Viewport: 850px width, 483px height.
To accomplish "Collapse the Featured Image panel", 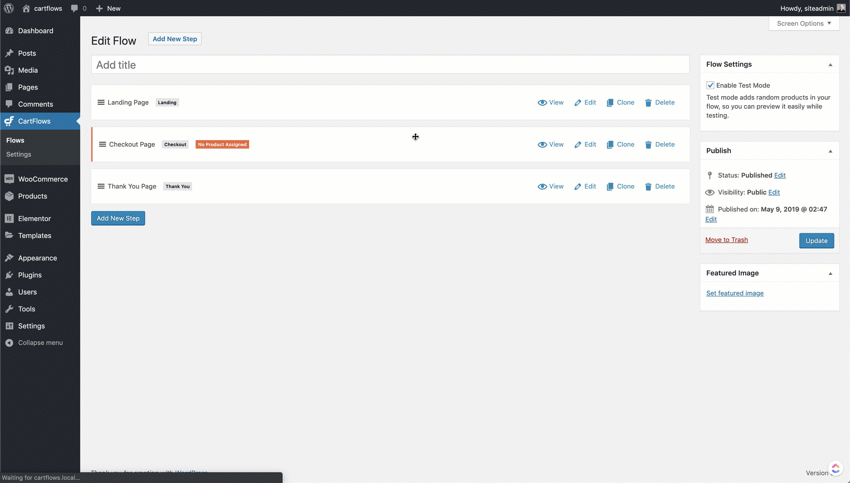I will (830, 273).
